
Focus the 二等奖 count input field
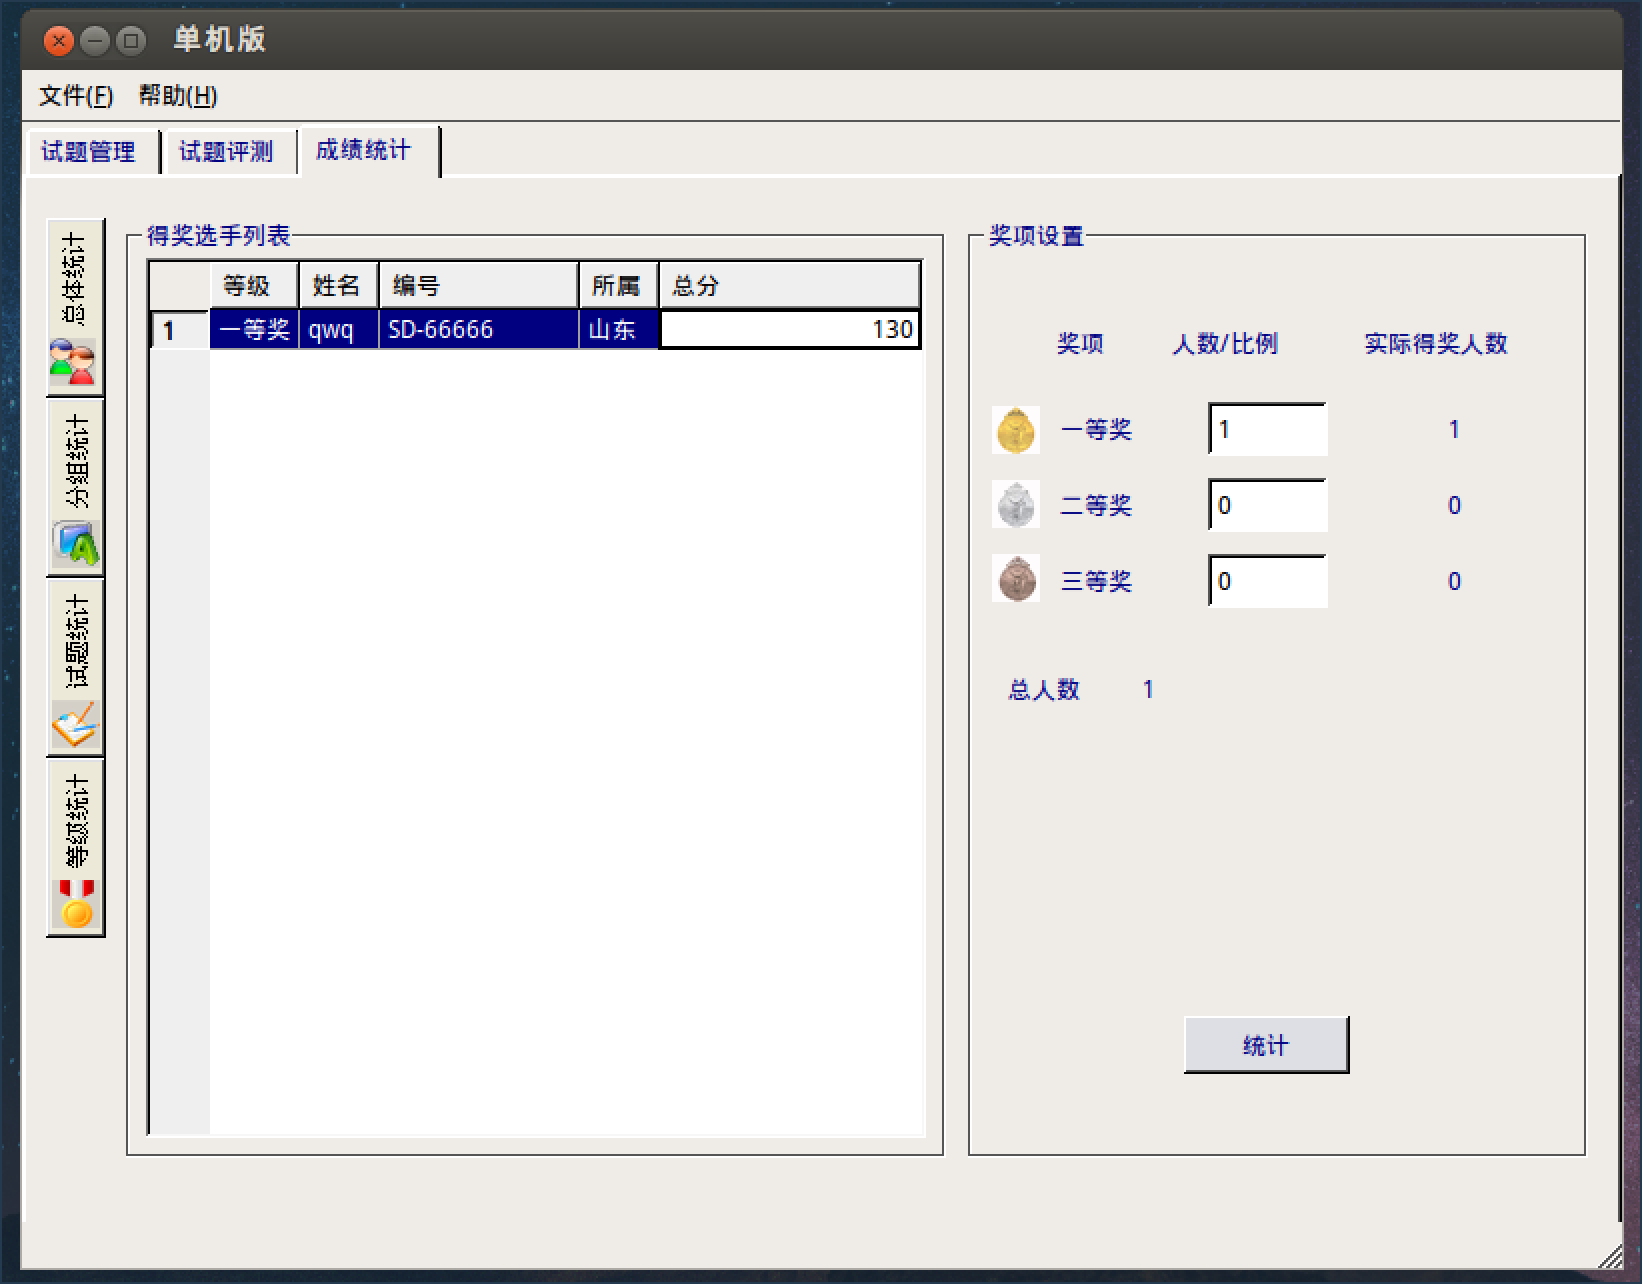pos(1267,505)
